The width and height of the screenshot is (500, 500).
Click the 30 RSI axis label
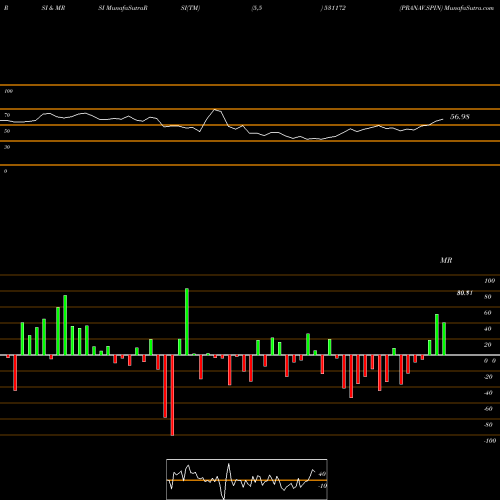[7, 147]
